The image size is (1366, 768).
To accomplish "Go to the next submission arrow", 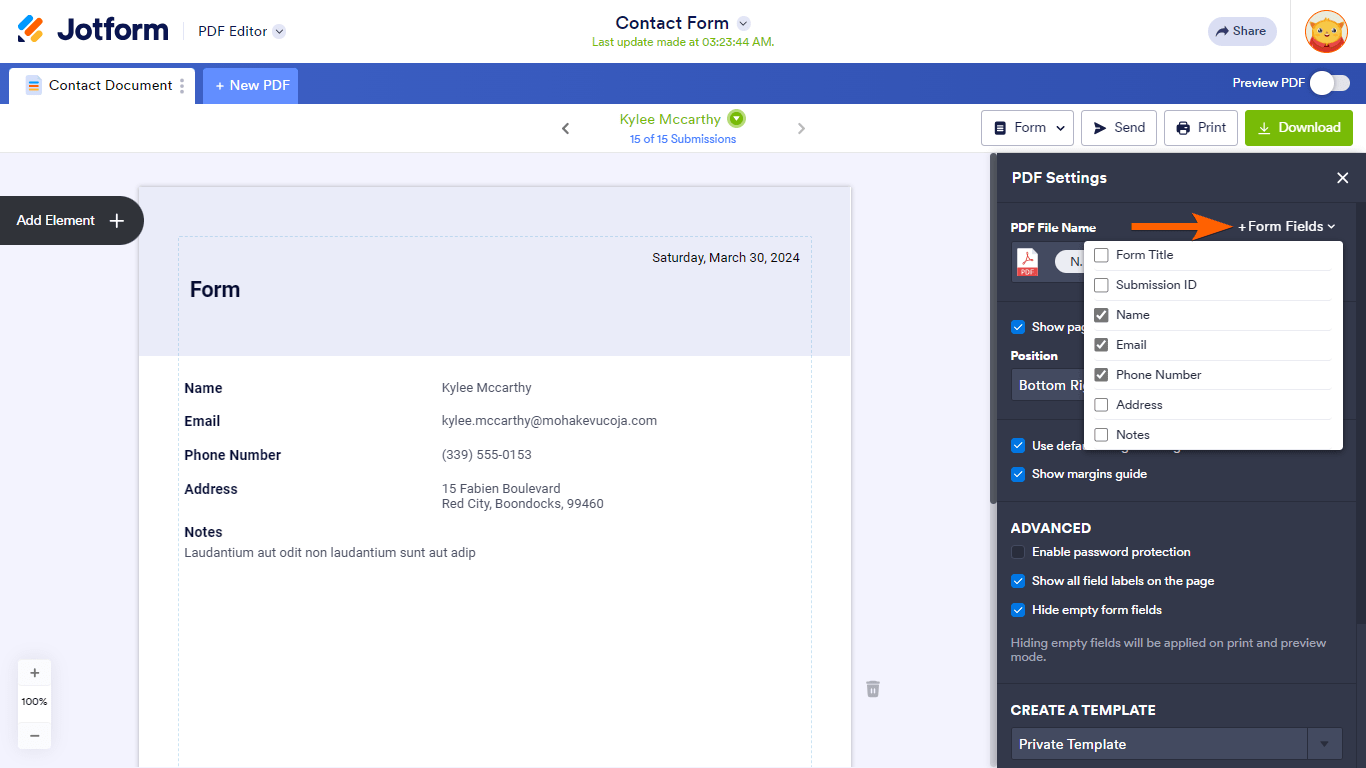I will click(801, 128).
